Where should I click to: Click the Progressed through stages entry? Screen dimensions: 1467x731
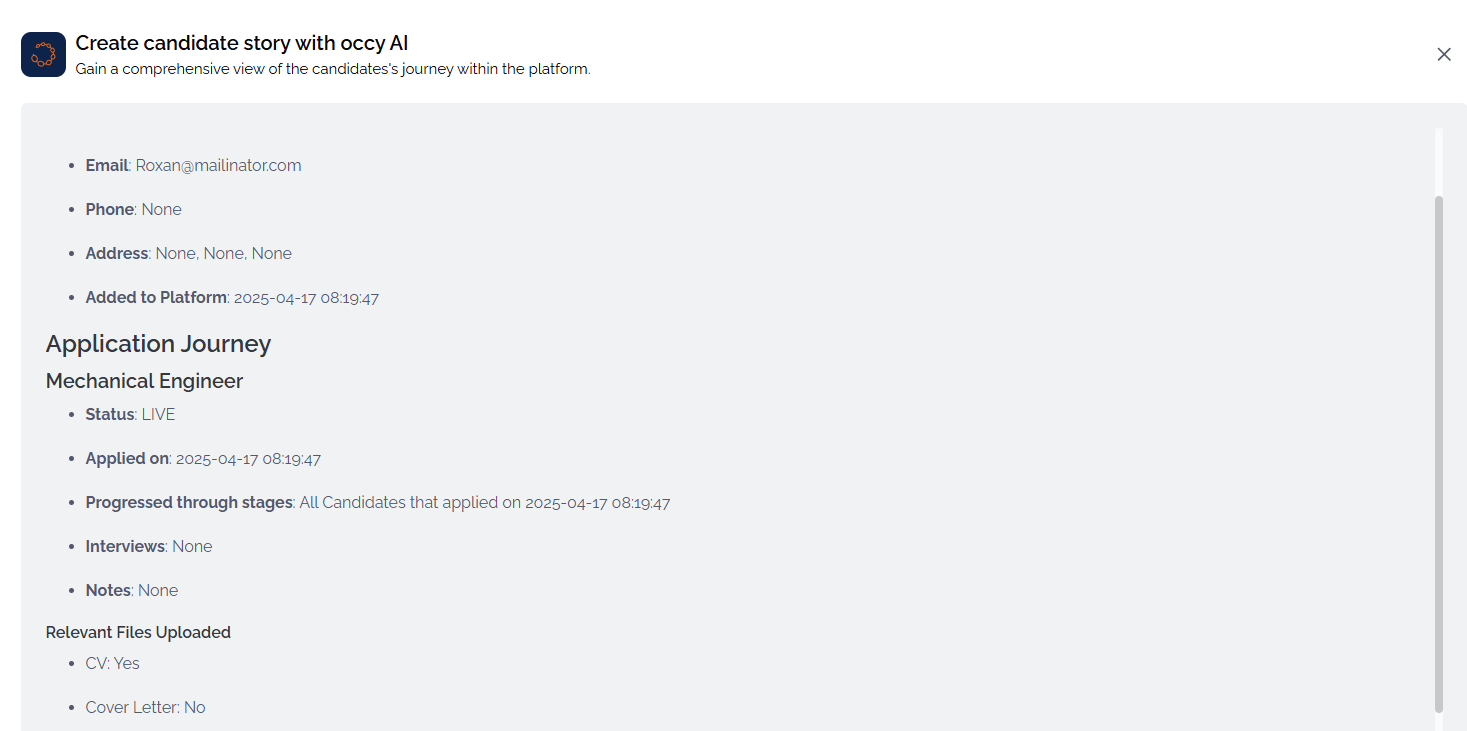[x=377, y=503]
